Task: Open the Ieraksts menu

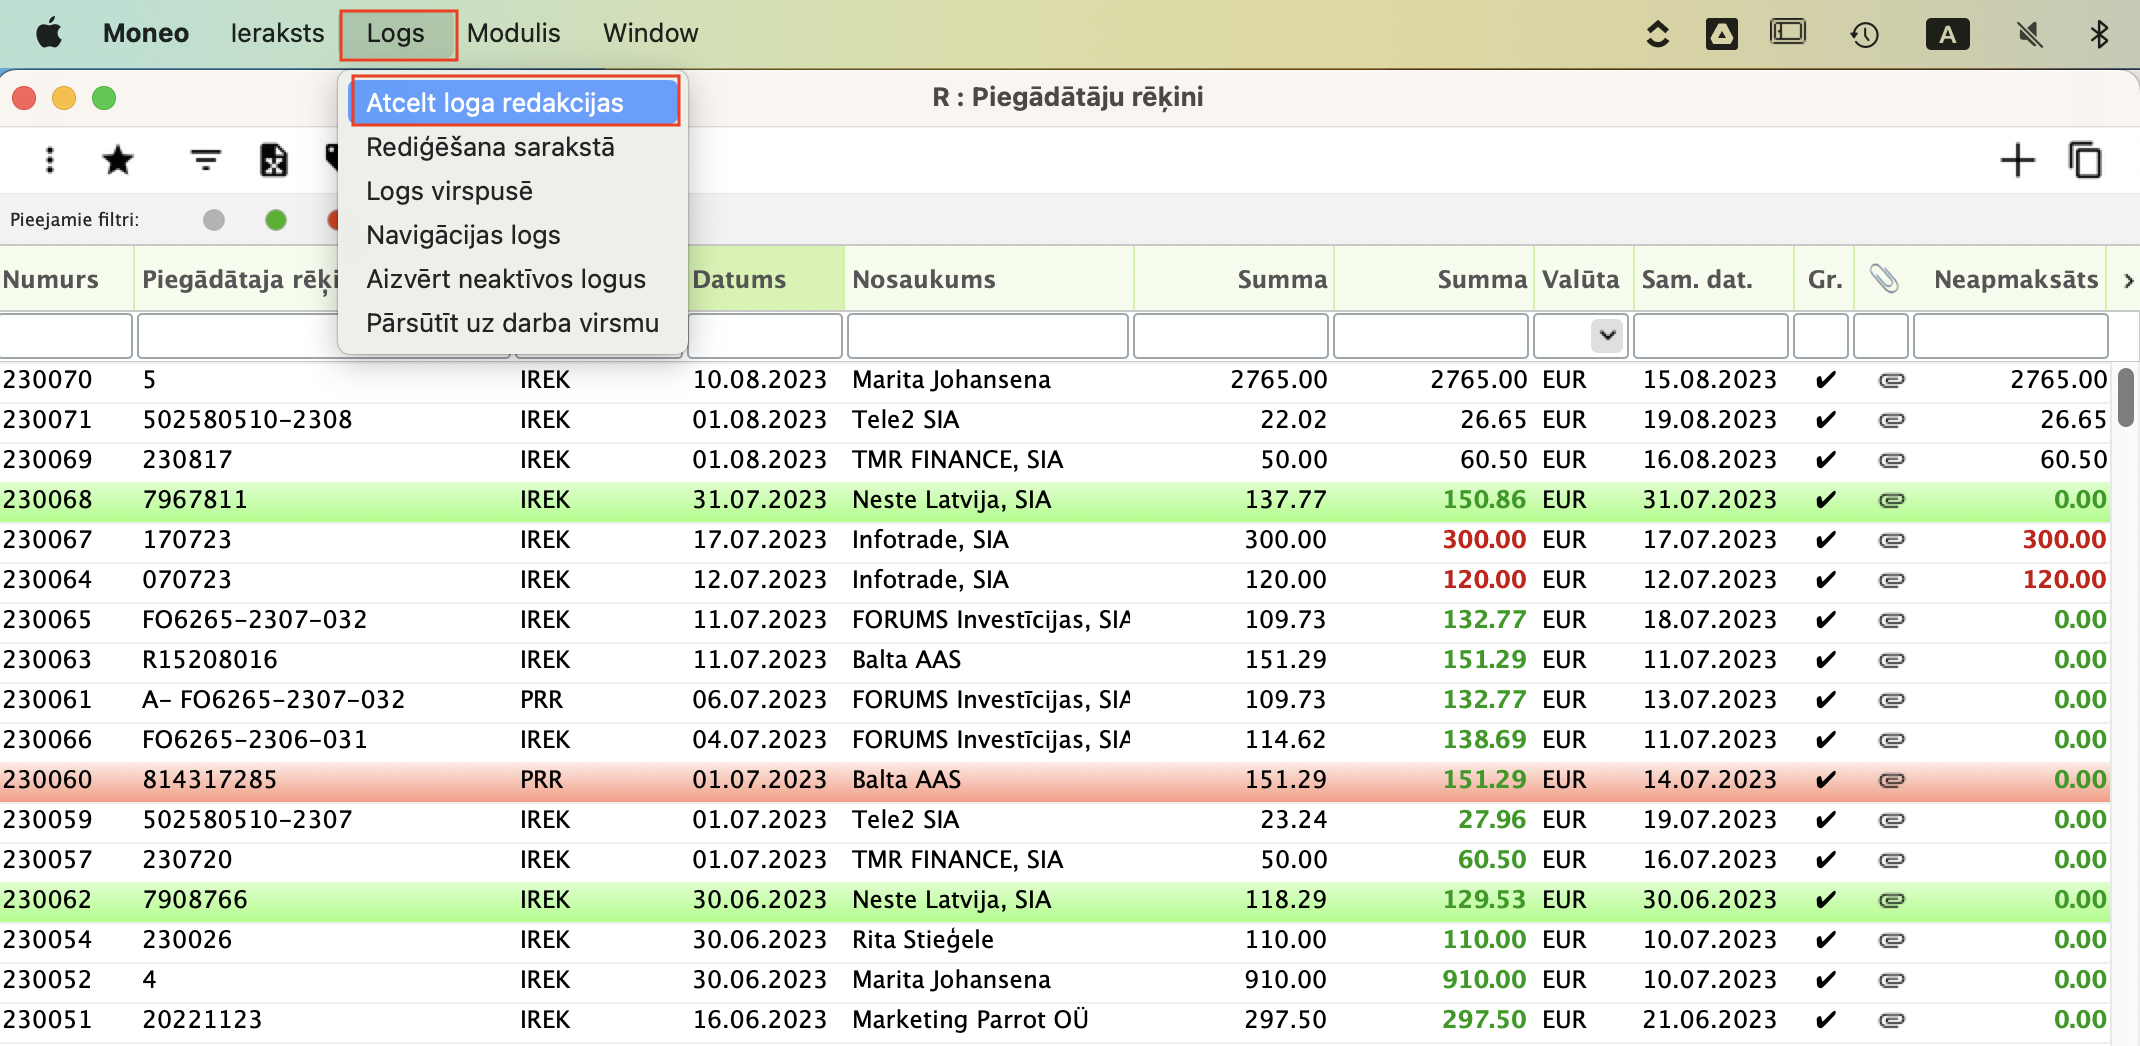Action: [277, 34]
